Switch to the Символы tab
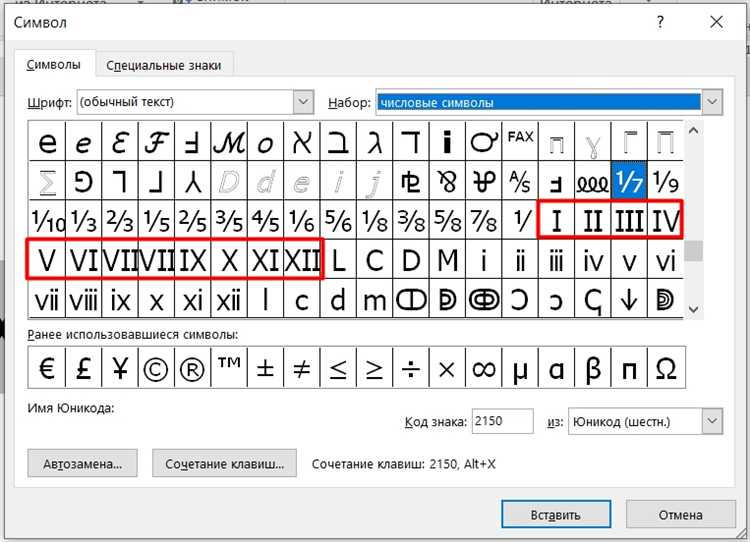750x542 pixels. tap(53, 65)
